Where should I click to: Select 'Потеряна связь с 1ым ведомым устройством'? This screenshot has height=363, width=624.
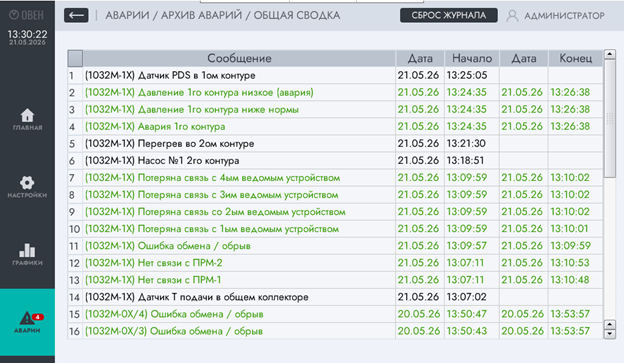335,229
